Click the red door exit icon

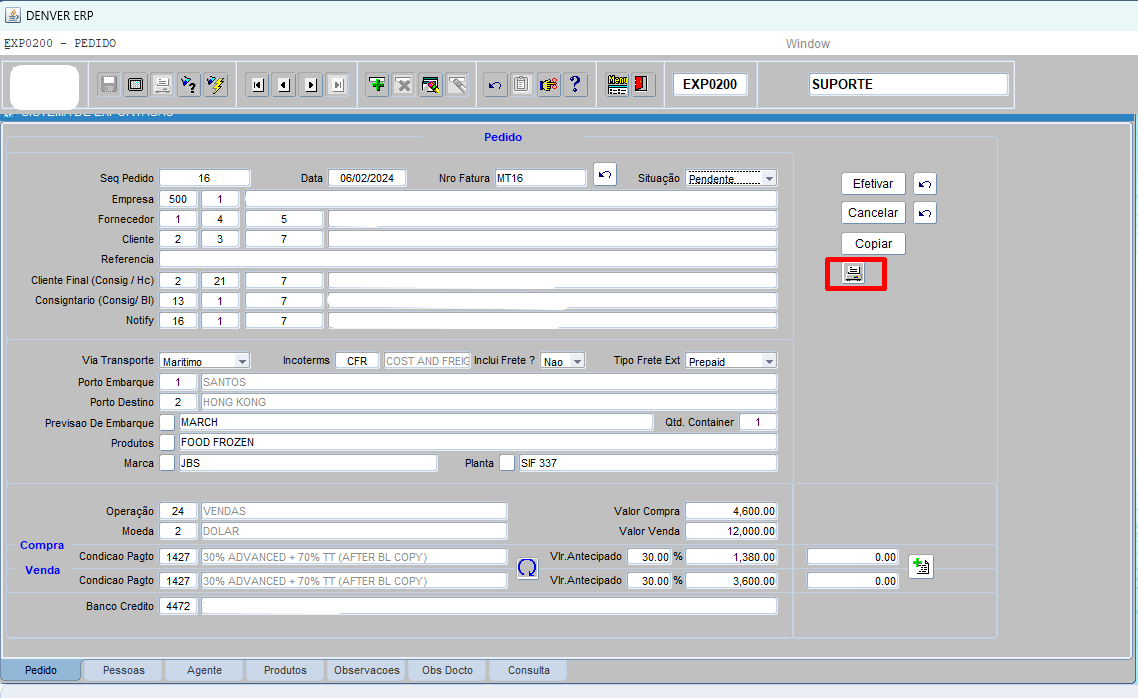coord(643,85)
